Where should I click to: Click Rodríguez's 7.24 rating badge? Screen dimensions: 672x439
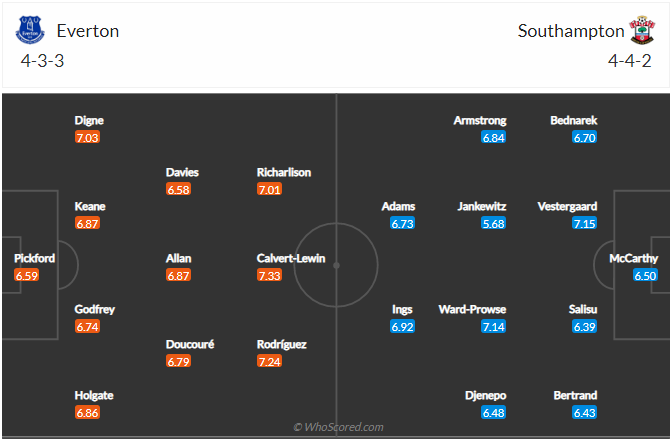(x=270, y=361)
